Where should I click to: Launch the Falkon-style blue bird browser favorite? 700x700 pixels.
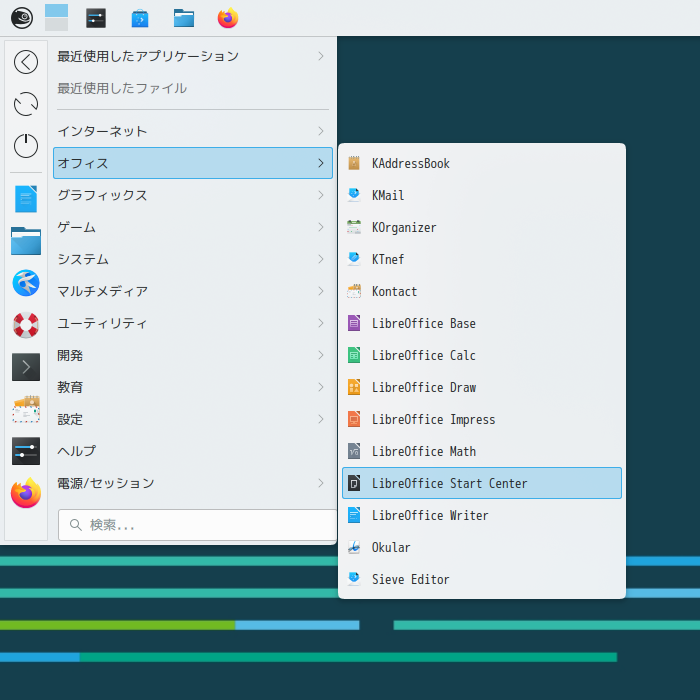[x=26, y=283]
